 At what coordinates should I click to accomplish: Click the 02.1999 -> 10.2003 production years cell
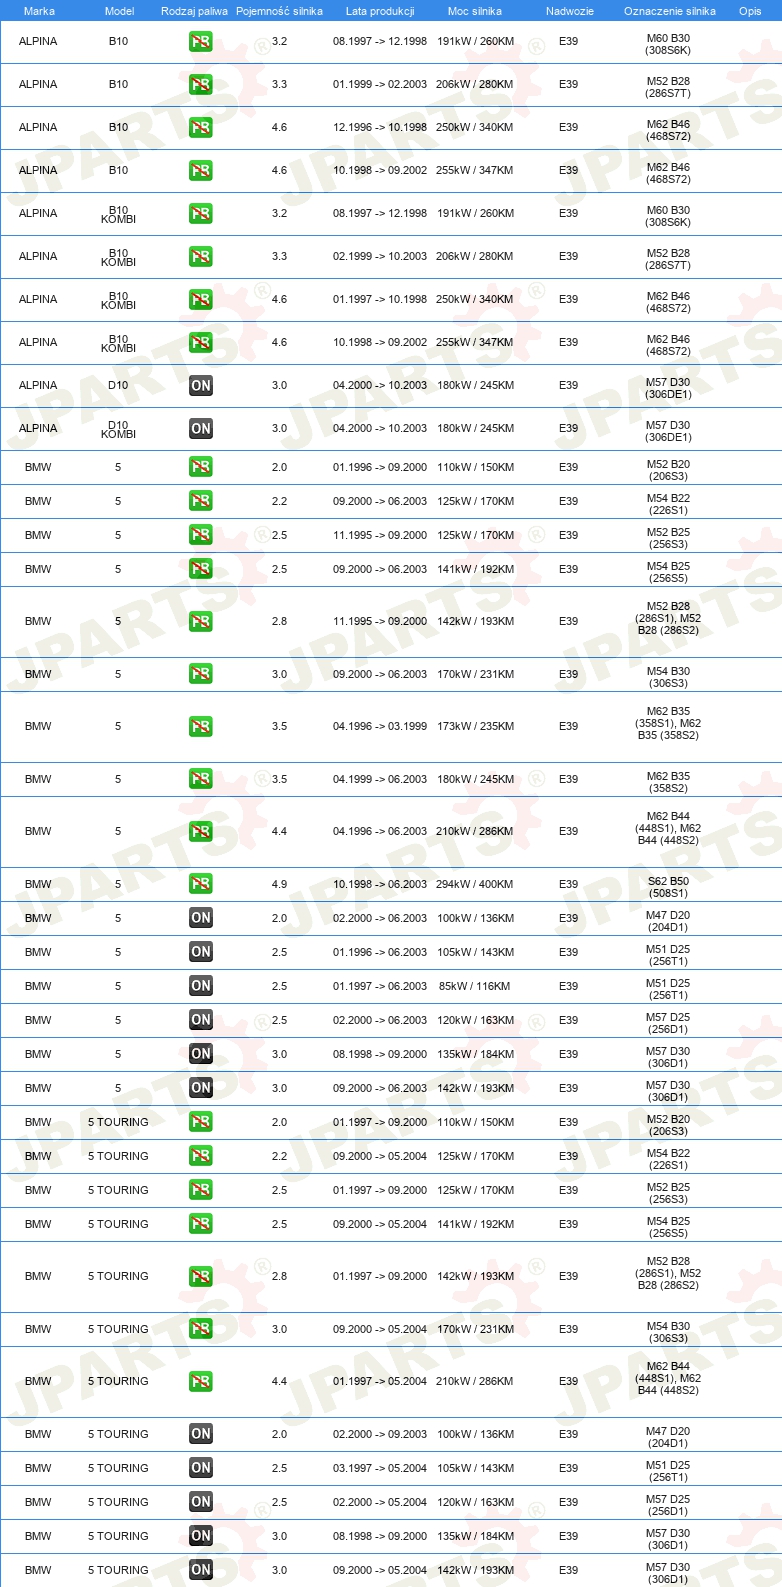coord(380,256)
